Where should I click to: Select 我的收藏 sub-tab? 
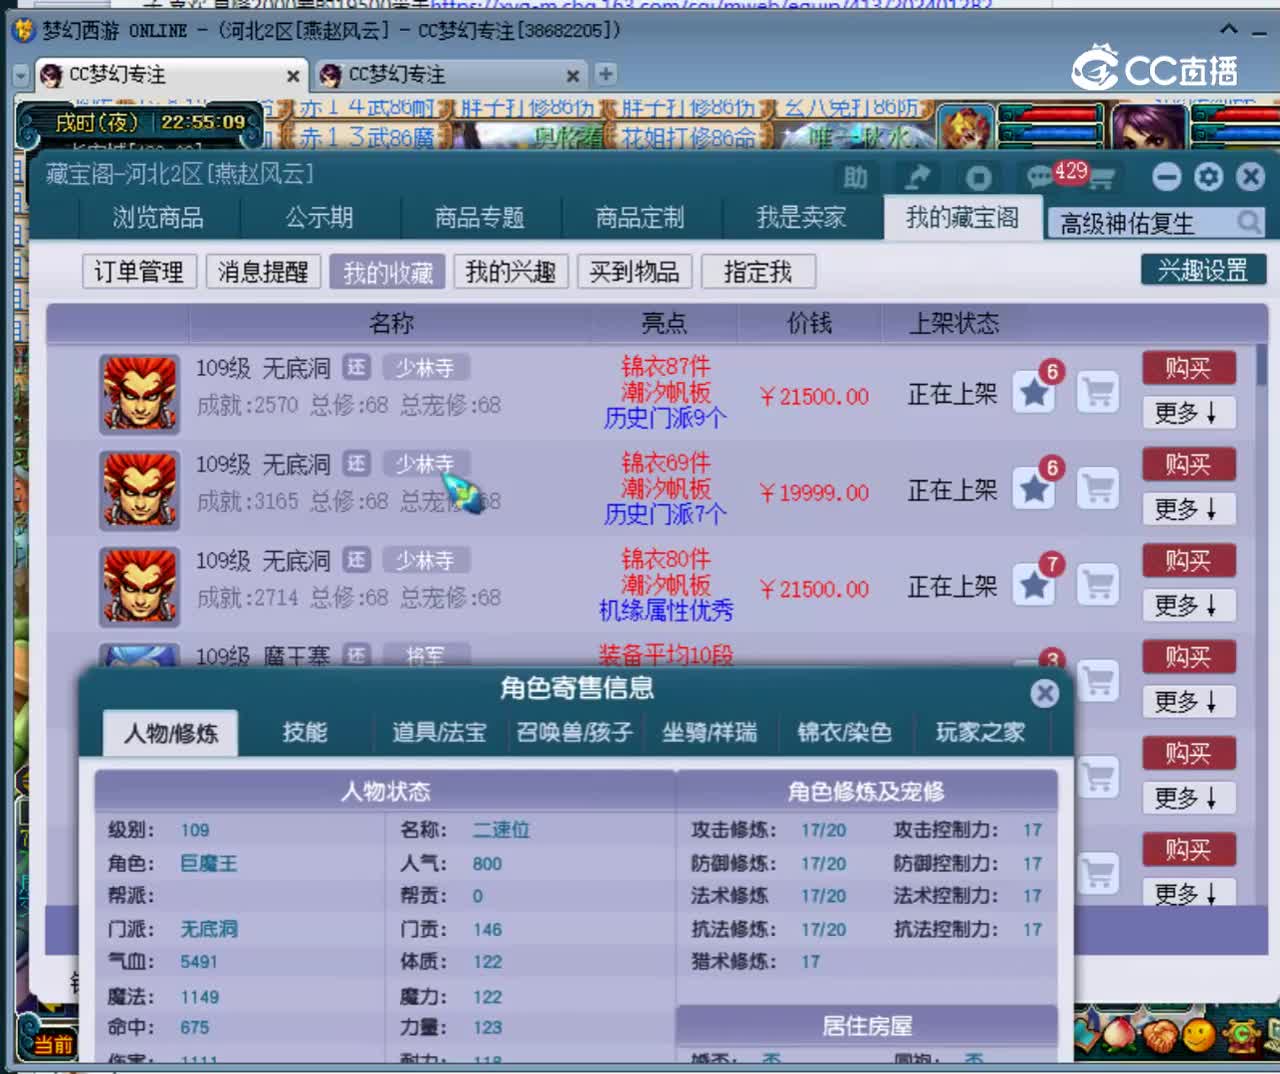pyautogui.click(x=388, y=271)
